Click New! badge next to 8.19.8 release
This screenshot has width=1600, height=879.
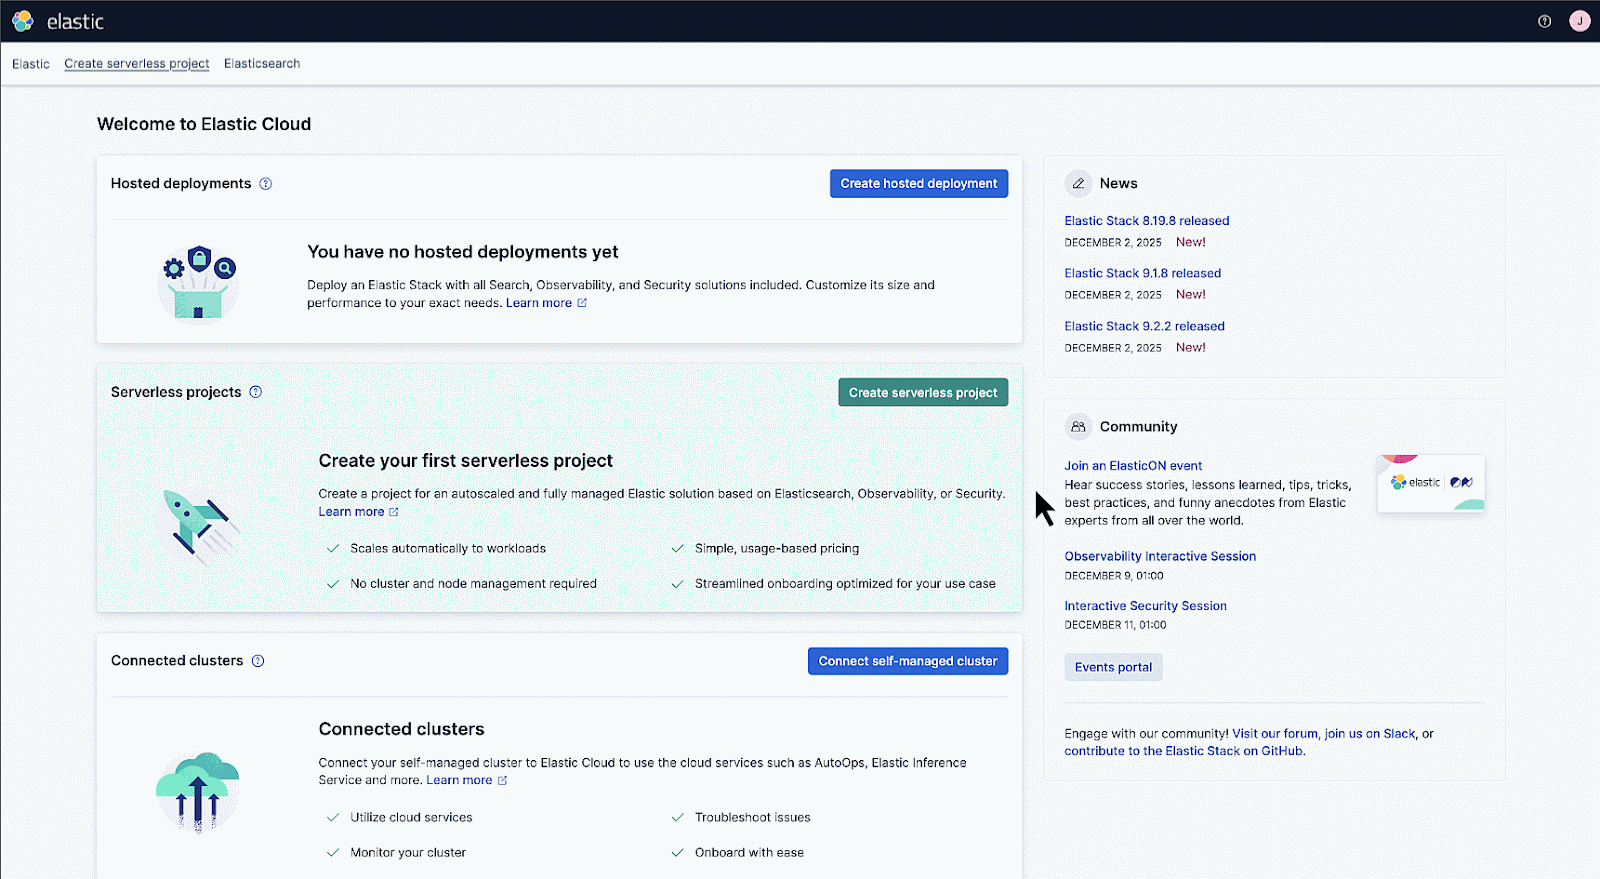(x=1191, y=242)
